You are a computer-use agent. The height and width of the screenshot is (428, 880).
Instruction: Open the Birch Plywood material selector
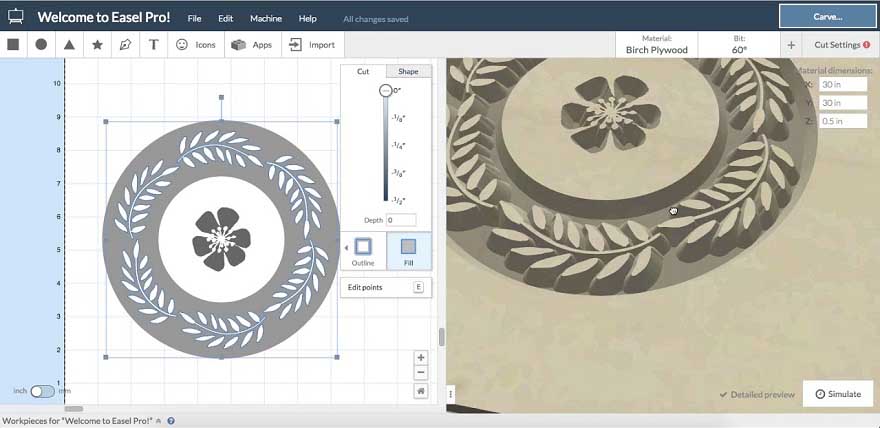[657, 44]
